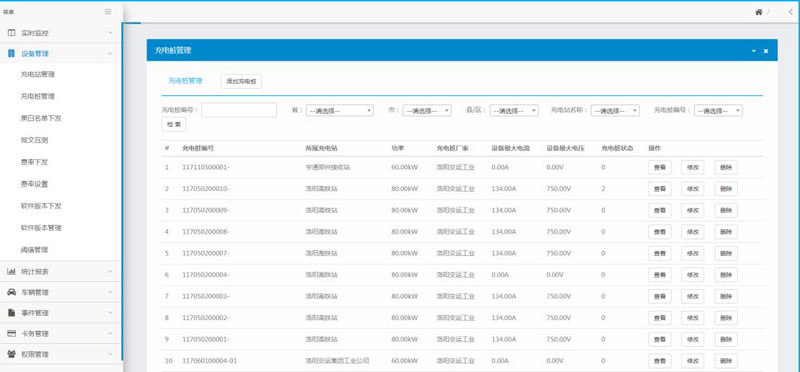Click the hamburger menu icon in sidebar header
The width and height of the screenshot is (800, 372).
click(x=108, y=12)
